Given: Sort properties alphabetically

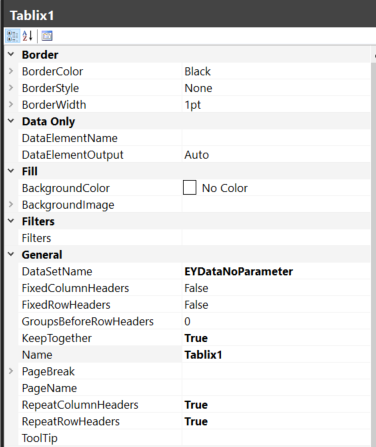Looking at the screenshot, I should click(x=28, y=36).
